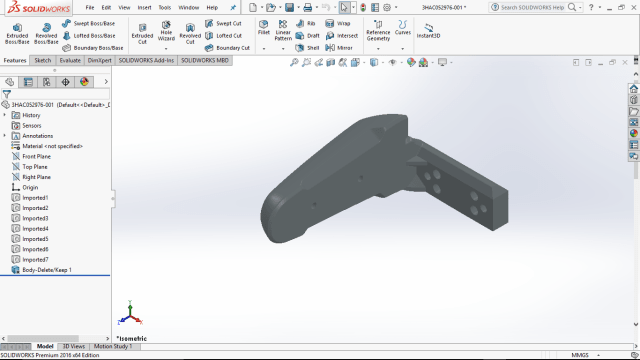This screenshot has width=640, height=360.
Task: Expand more manager tabs with chevron
Action: pyautogui.click(x=106, y=82)
